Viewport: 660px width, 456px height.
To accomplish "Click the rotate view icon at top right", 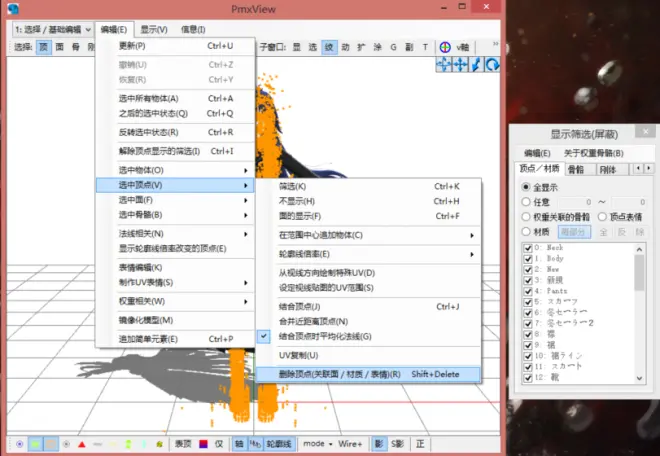I will (493, 64).
